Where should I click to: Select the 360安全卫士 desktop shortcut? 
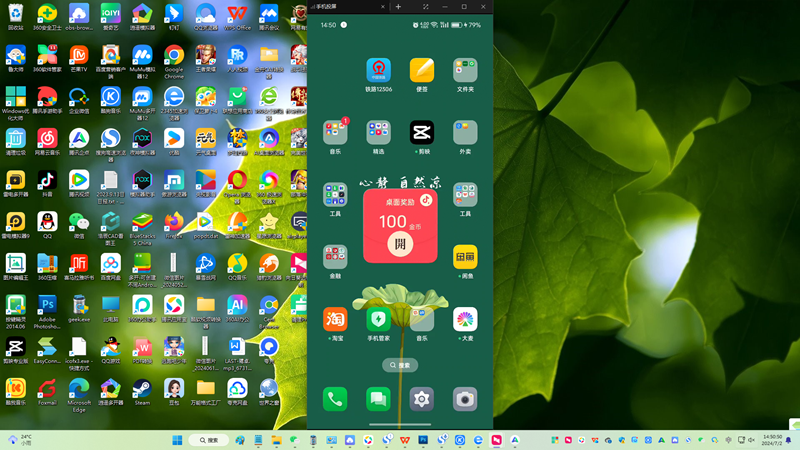47,17
